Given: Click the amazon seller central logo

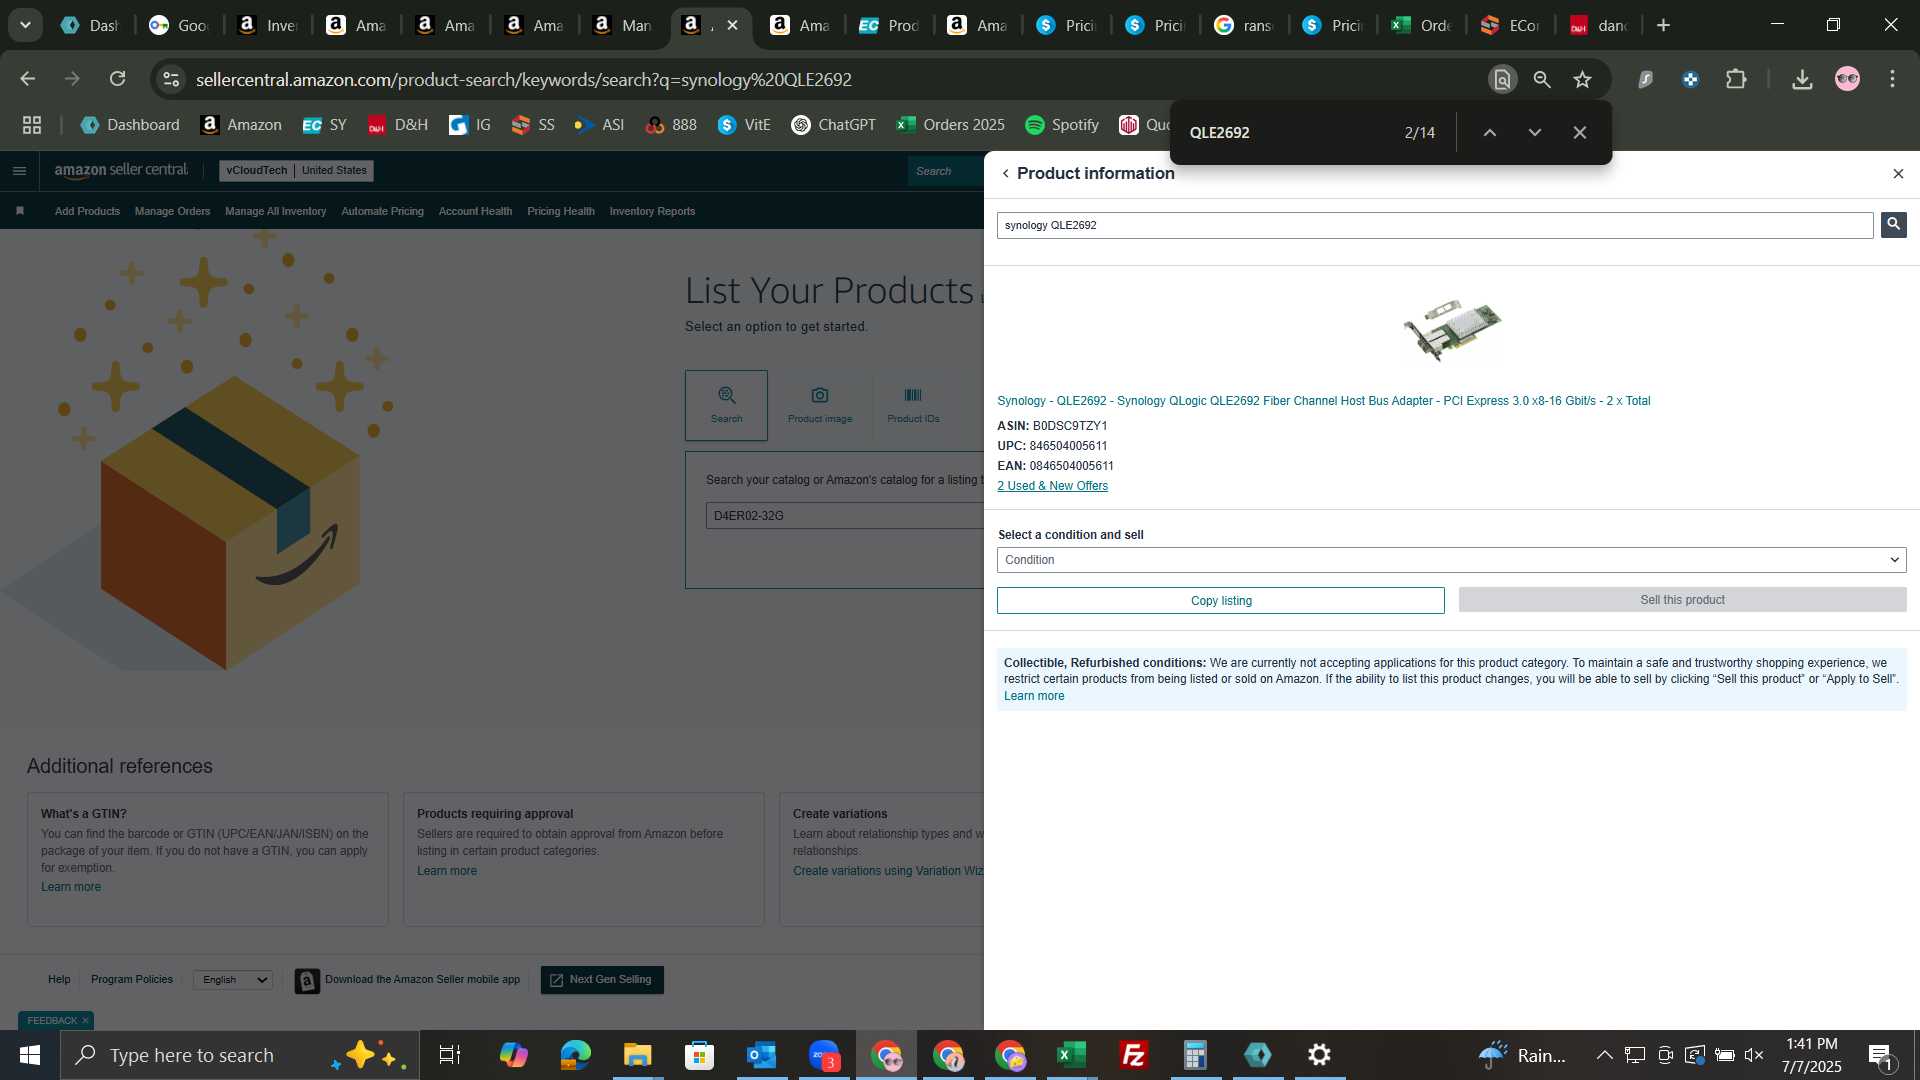Looking at the screenshot, I should click(x=121, y=171).
